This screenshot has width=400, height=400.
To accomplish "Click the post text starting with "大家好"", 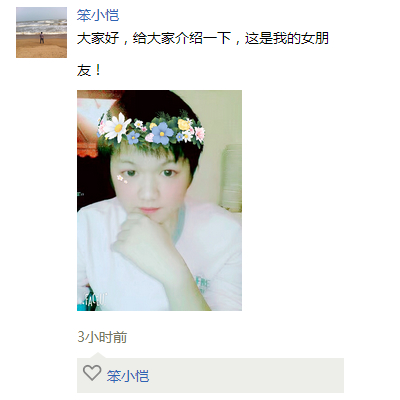I will pyautogui.click(x=203, y=38).
